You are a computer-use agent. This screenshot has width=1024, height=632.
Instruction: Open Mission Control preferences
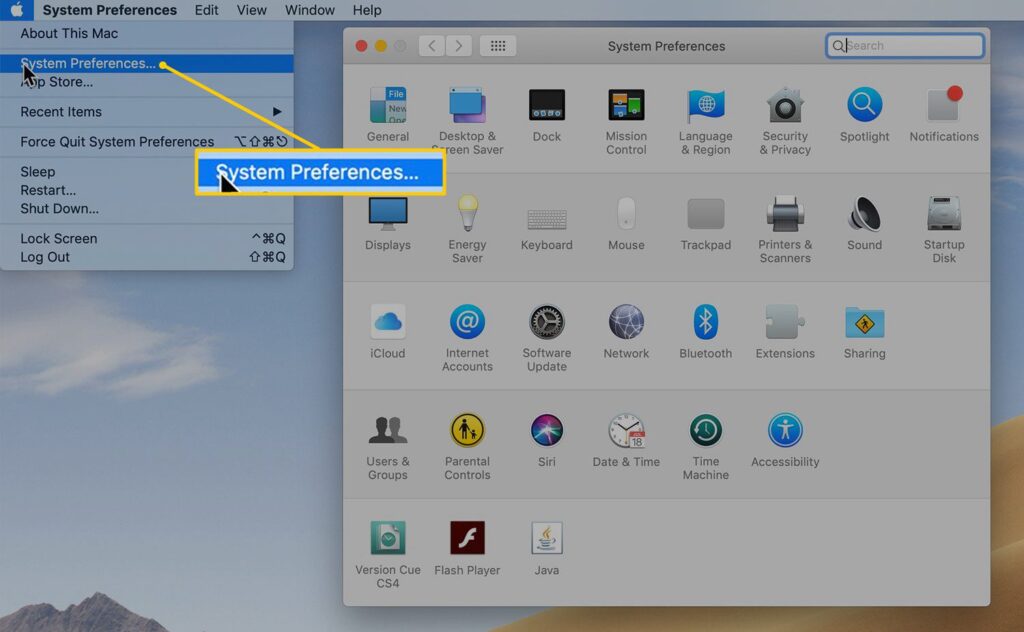click(x=626, y=104)
